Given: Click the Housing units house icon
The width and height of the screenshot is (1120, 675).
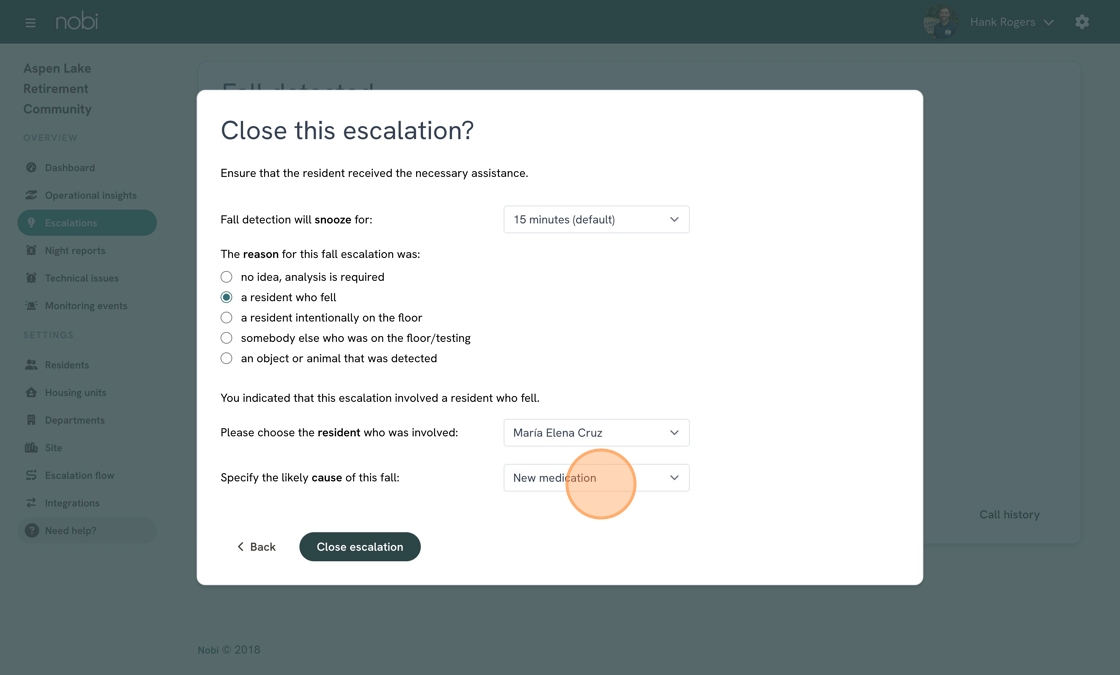Looking at the screenshot, I should coord(31,393).
